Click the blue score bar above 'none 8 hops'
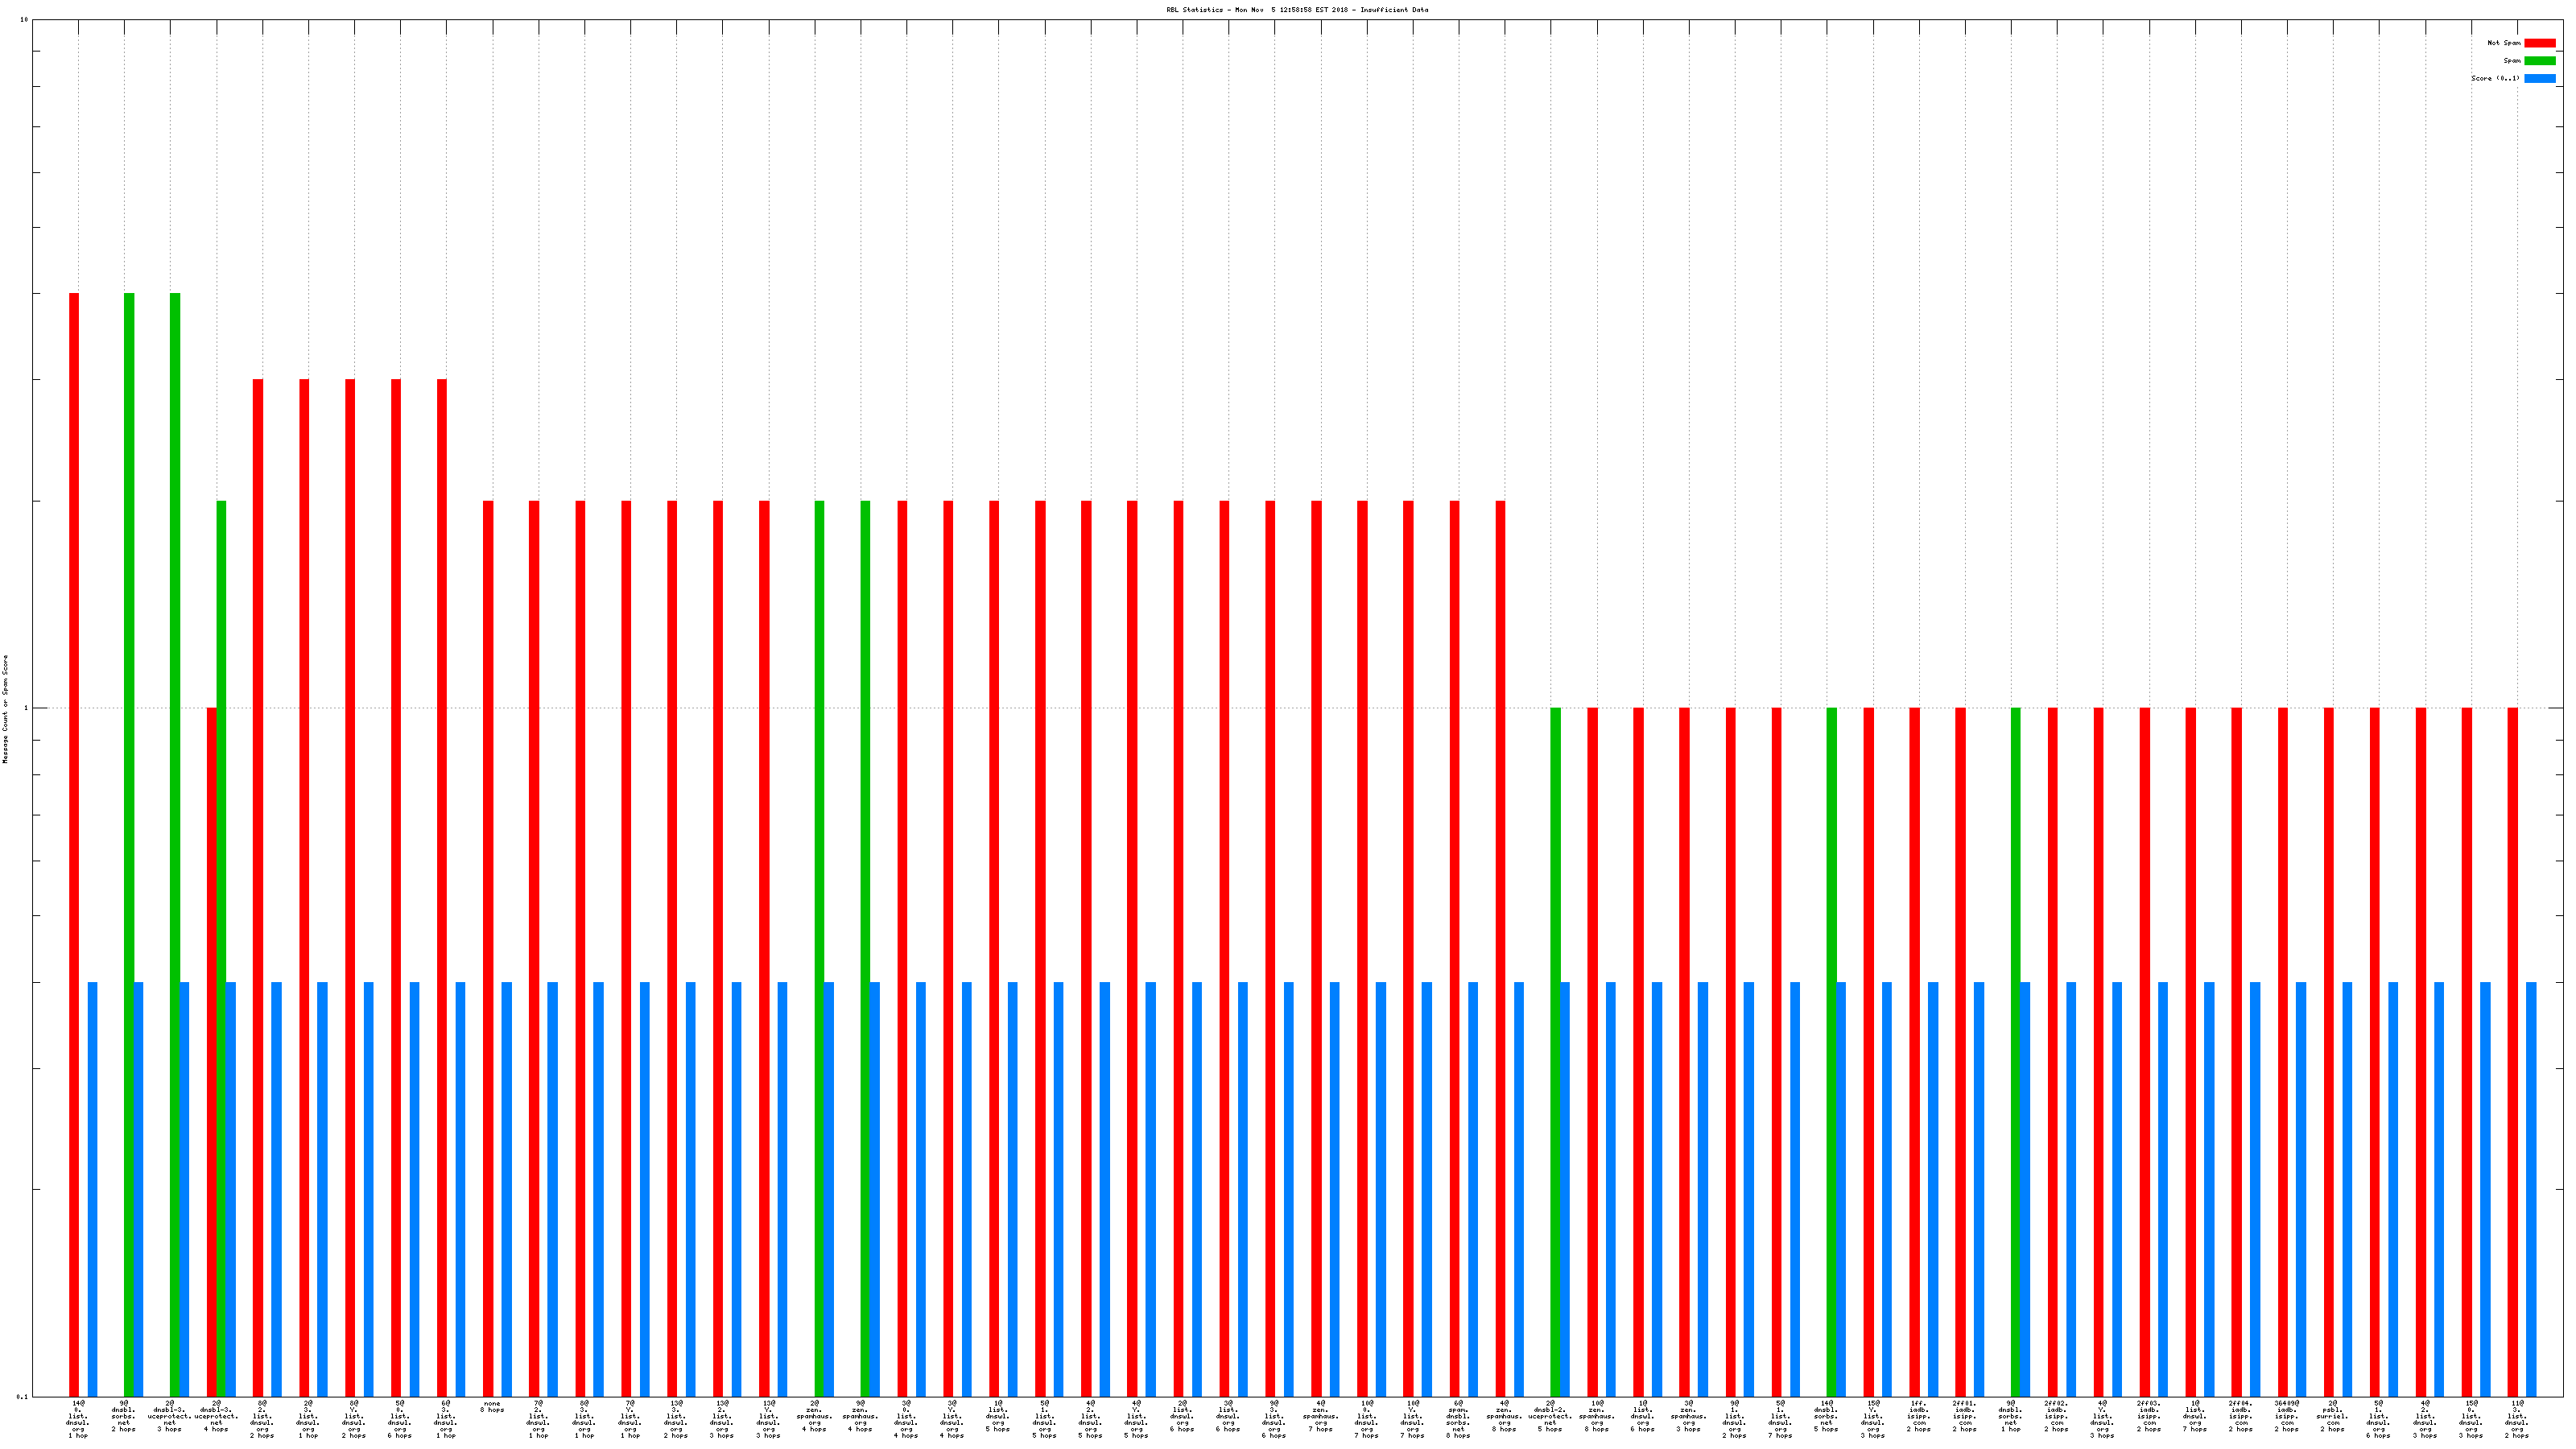Screen dimensions: 2576x1449 507,1188
